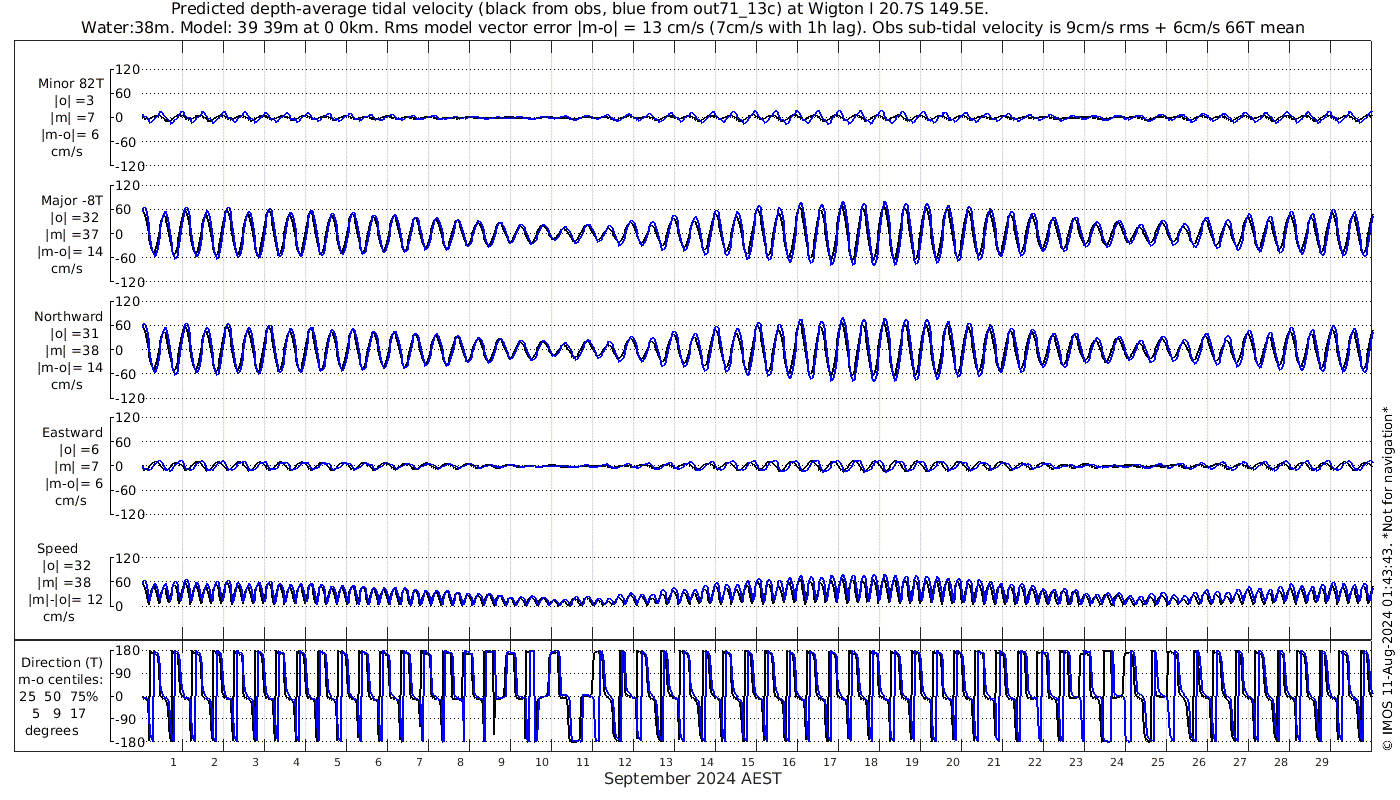Click the 'degrees' unit label
Screen dimensions: 1400x800
52,731
